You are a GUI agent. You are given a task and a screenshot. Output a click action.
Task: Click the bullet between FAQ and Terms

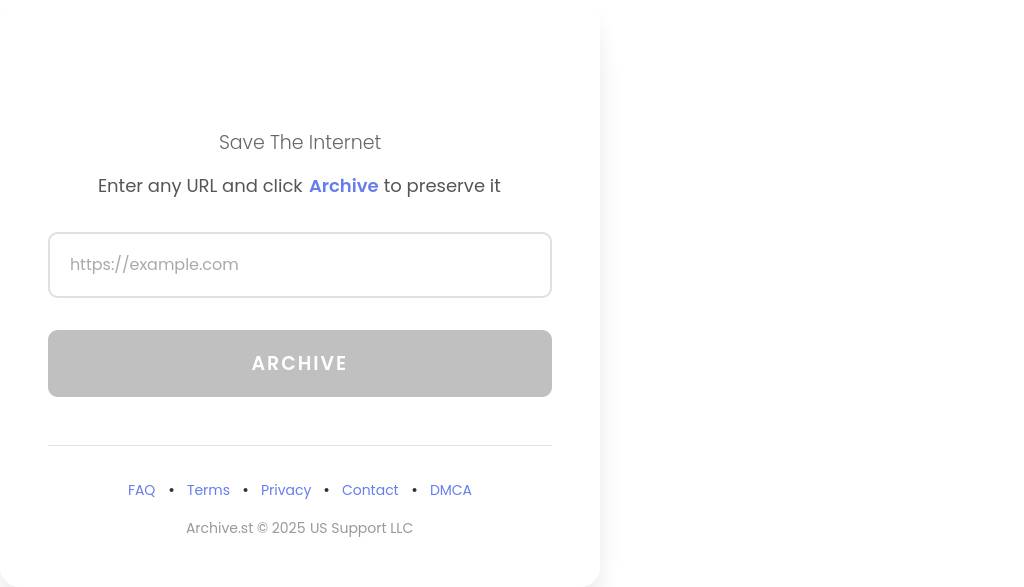click(171, 490)
